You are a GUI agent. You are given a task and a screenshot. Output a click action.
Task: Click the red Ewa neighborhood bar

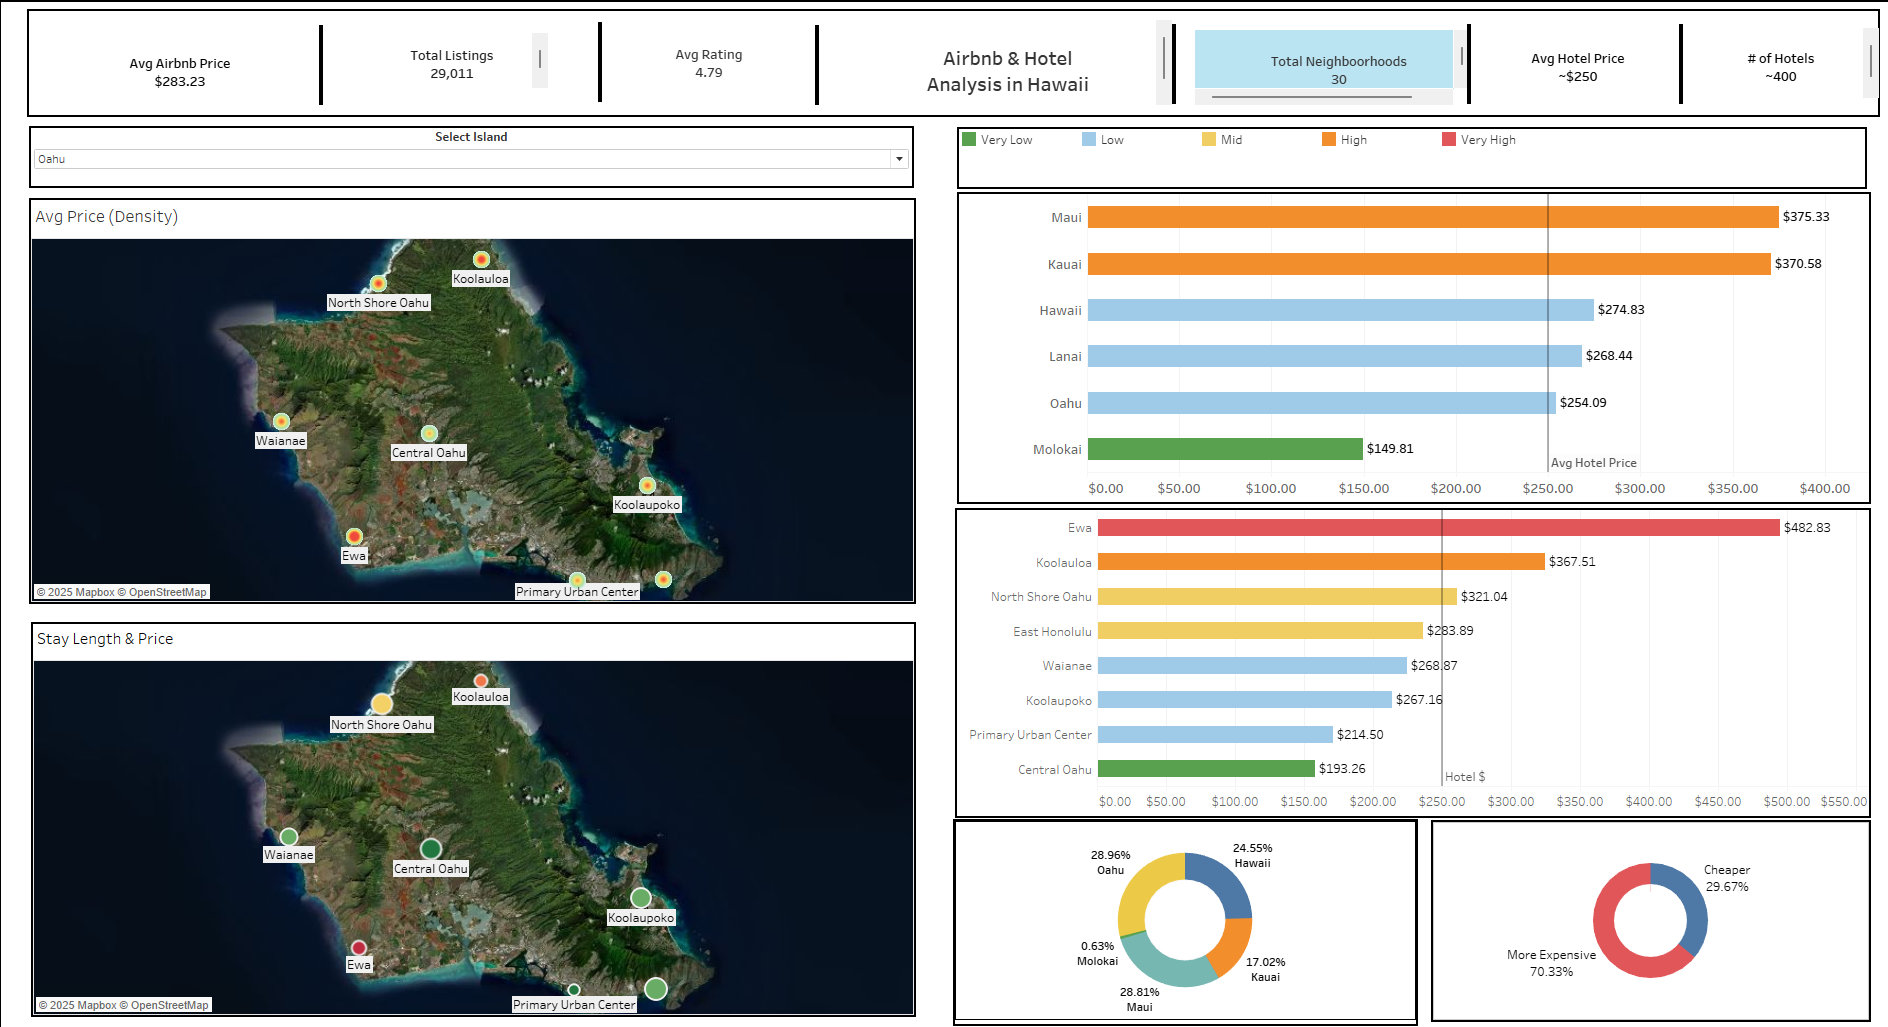point(1439,527)
